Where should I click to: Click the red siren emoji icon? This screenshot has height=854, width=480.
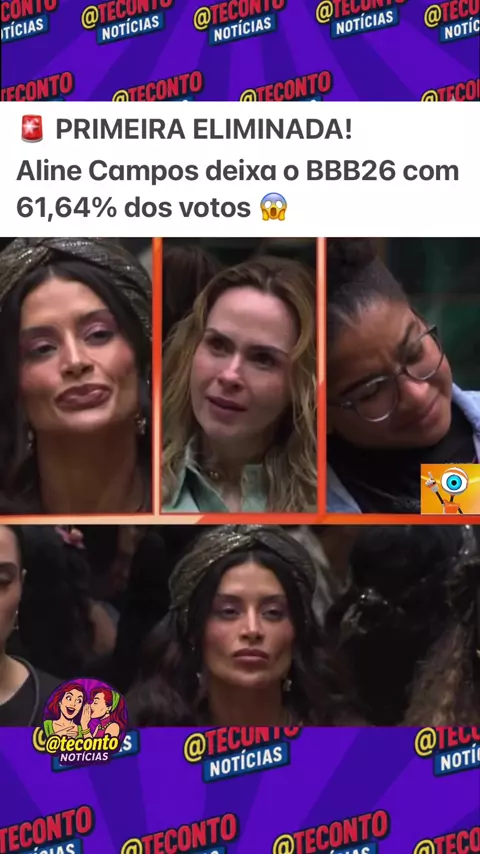(x=32, y=130)
